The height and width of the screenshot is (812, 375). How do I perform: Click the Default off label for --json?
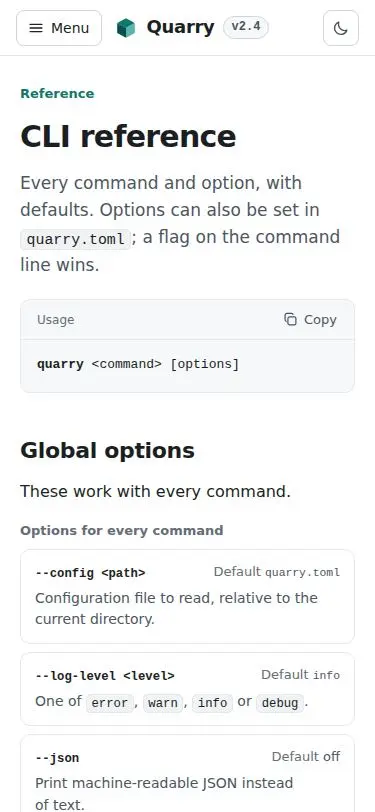click(306, 757)
